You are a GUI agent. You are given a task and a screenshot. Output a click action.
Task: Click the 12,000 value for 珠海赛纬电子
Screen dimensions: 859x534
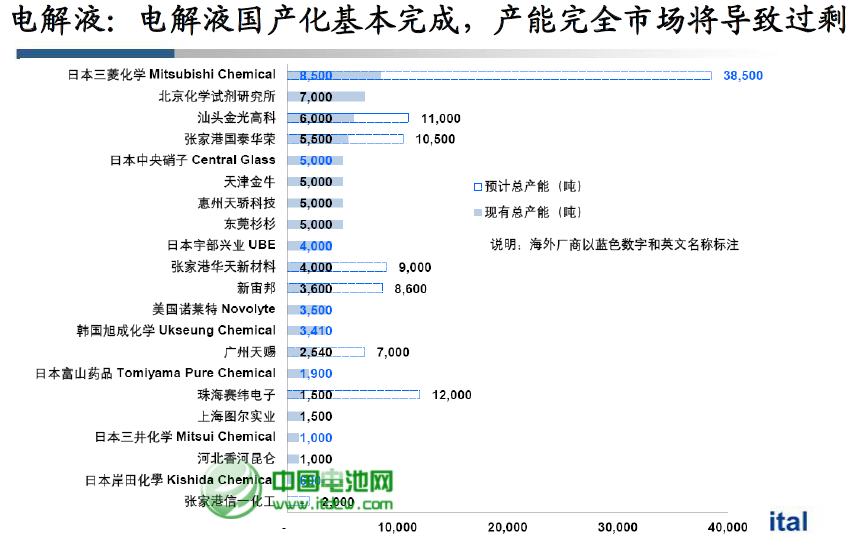(451, 395)
